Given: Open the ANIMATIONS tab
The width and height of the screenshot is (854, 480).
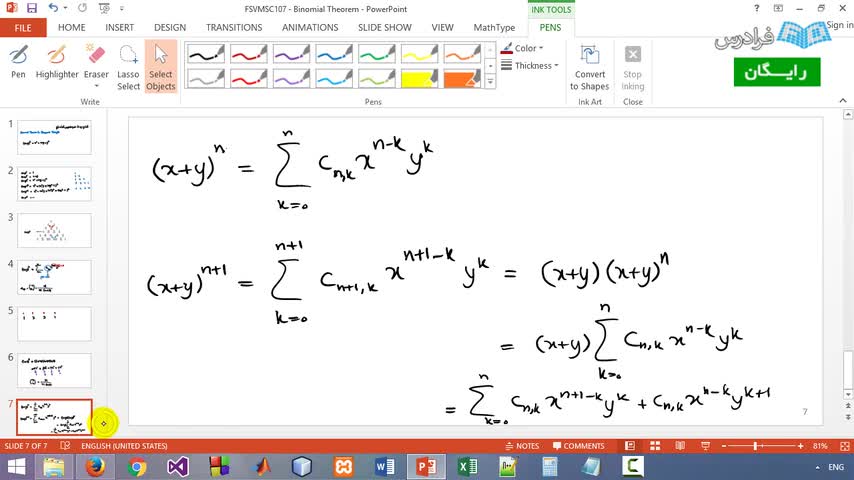Looking at the screenshot, I should (310, 28).
